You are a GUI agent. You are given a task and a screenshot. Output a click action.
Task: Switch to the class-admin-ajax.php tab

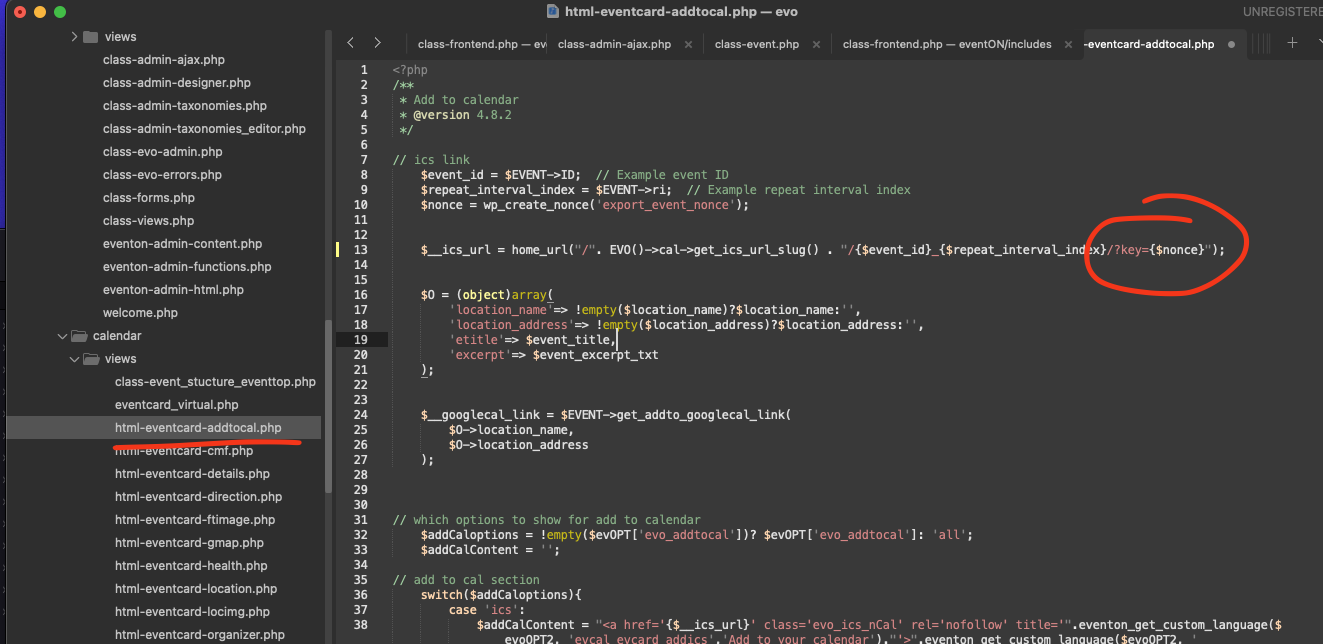pos(614,44)
